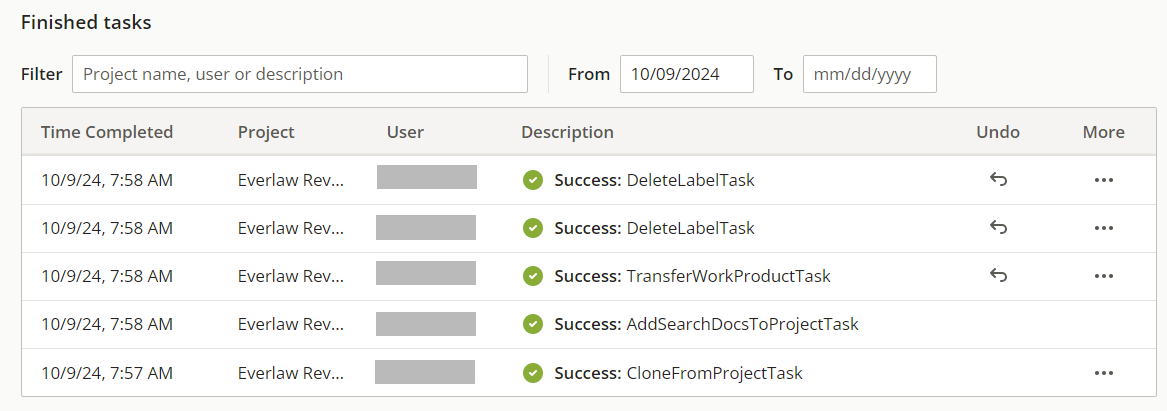Select the TransferWorkProductTask description text
1167x411 pixels.
pos(729,276)
